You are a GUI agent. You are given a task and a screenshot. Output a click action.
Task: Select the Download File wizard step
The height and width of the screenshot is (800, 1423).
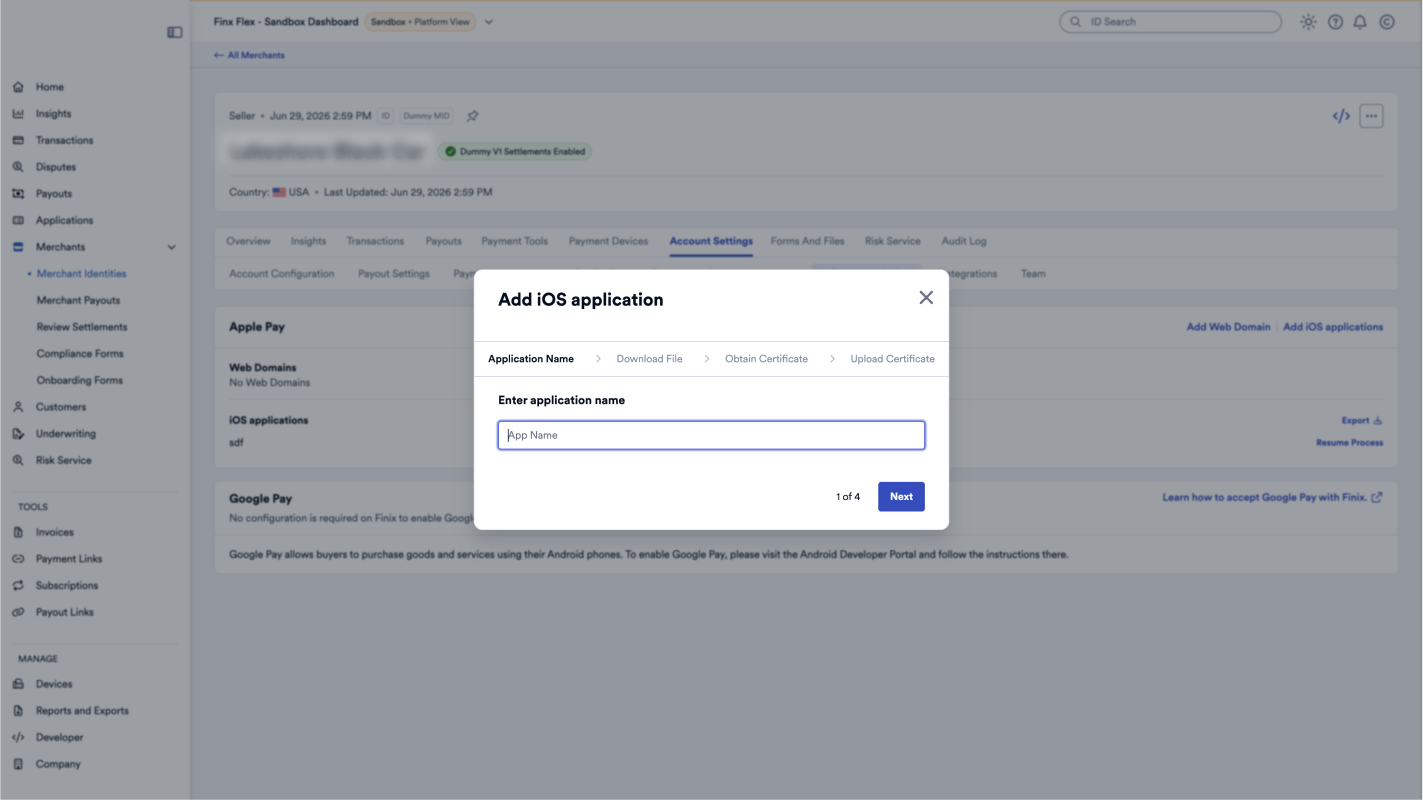(x=649, y=359)
